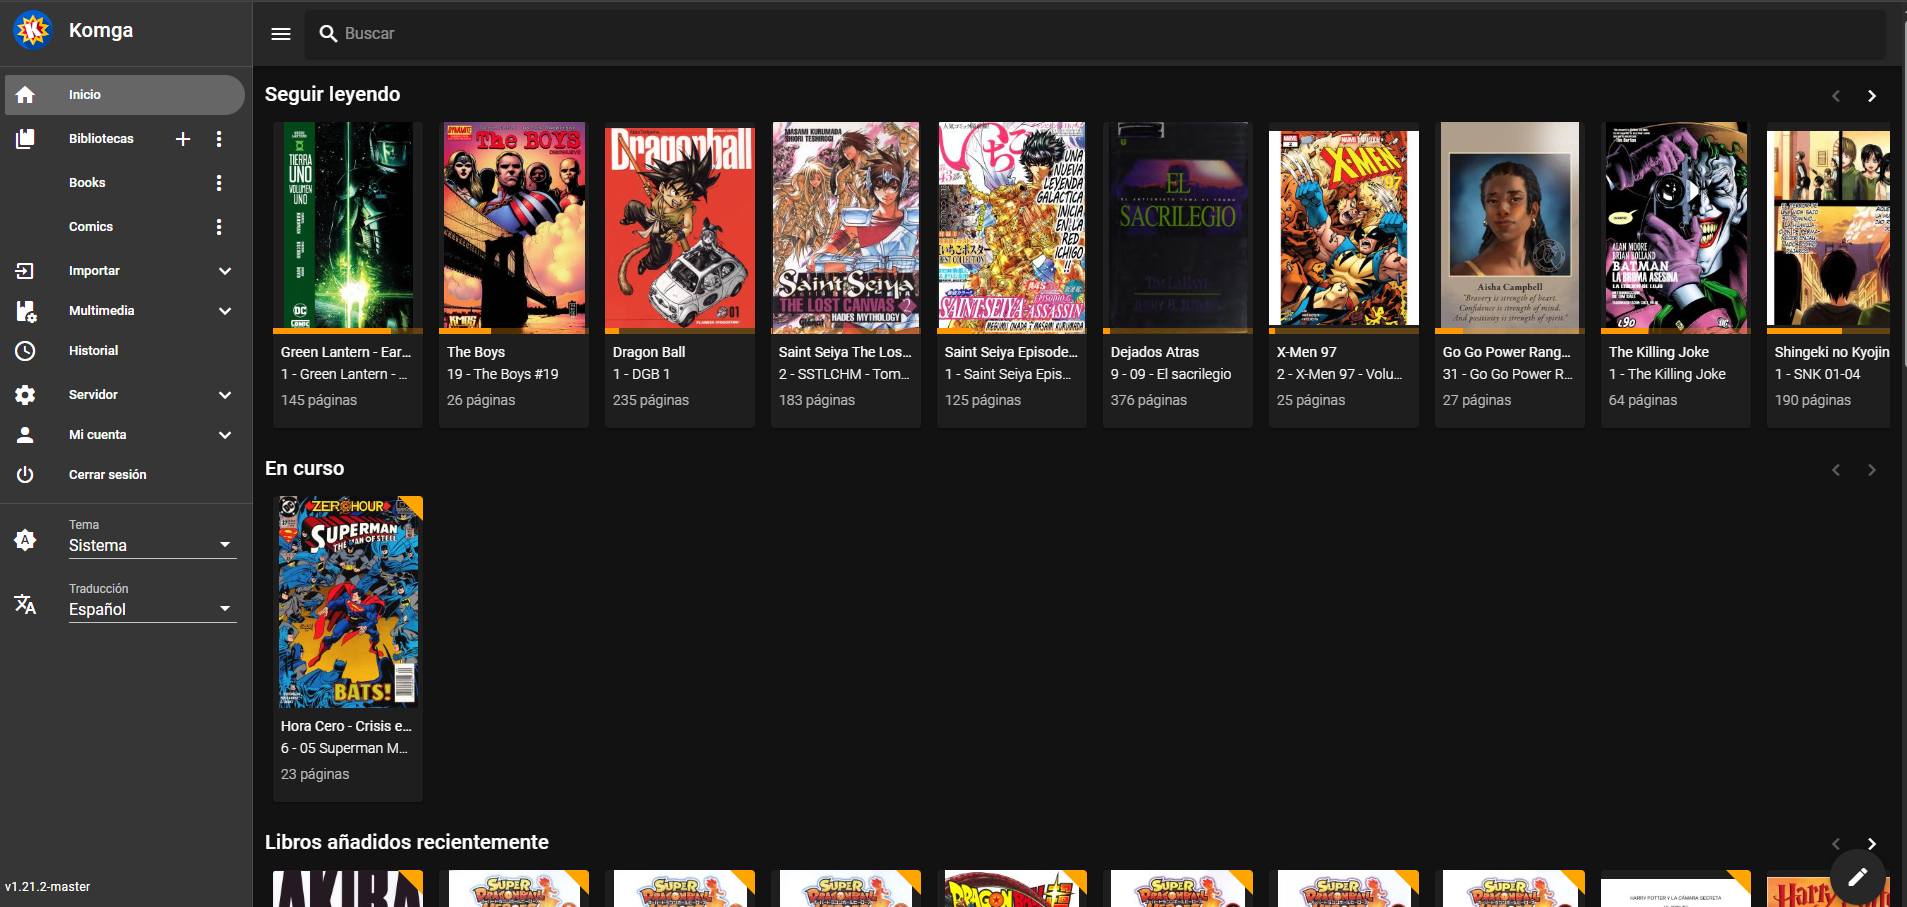The width and height of the screenshot is (1907, 907).
Task: Expand the Servidor settings section
Action: [x=225, y=395]
